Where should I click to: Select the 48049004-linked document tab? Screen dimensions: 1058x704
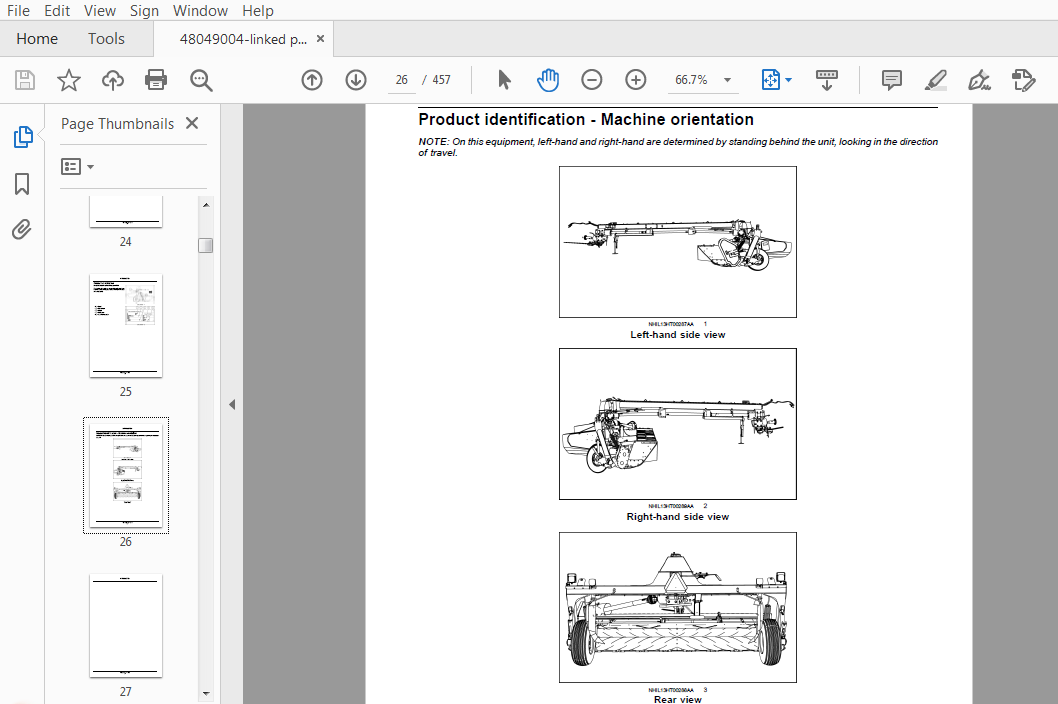243,39
